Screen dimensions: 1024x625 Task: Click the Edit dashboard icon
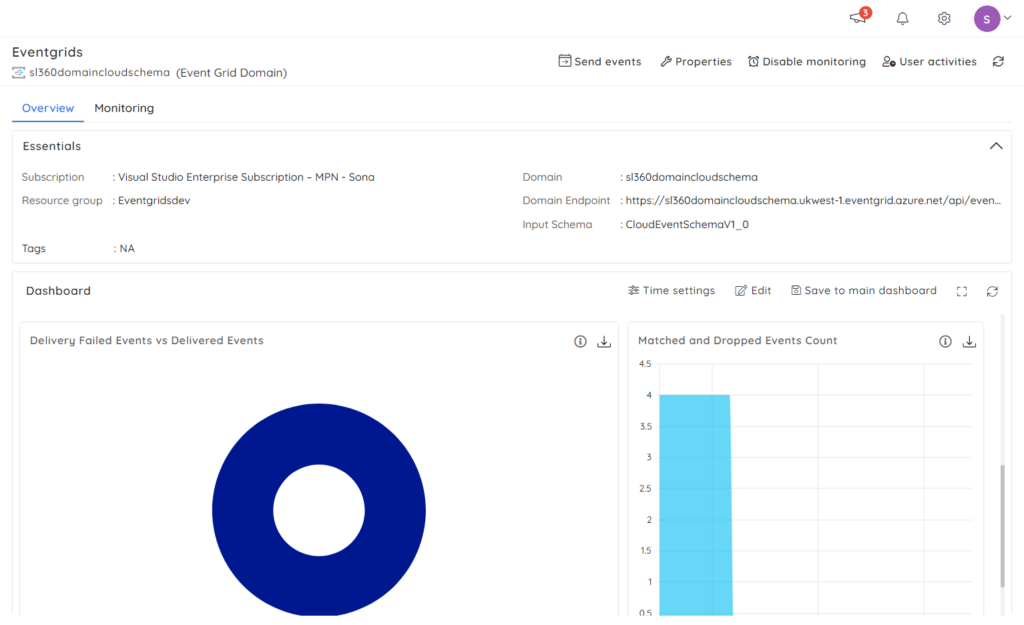point(752,290)
